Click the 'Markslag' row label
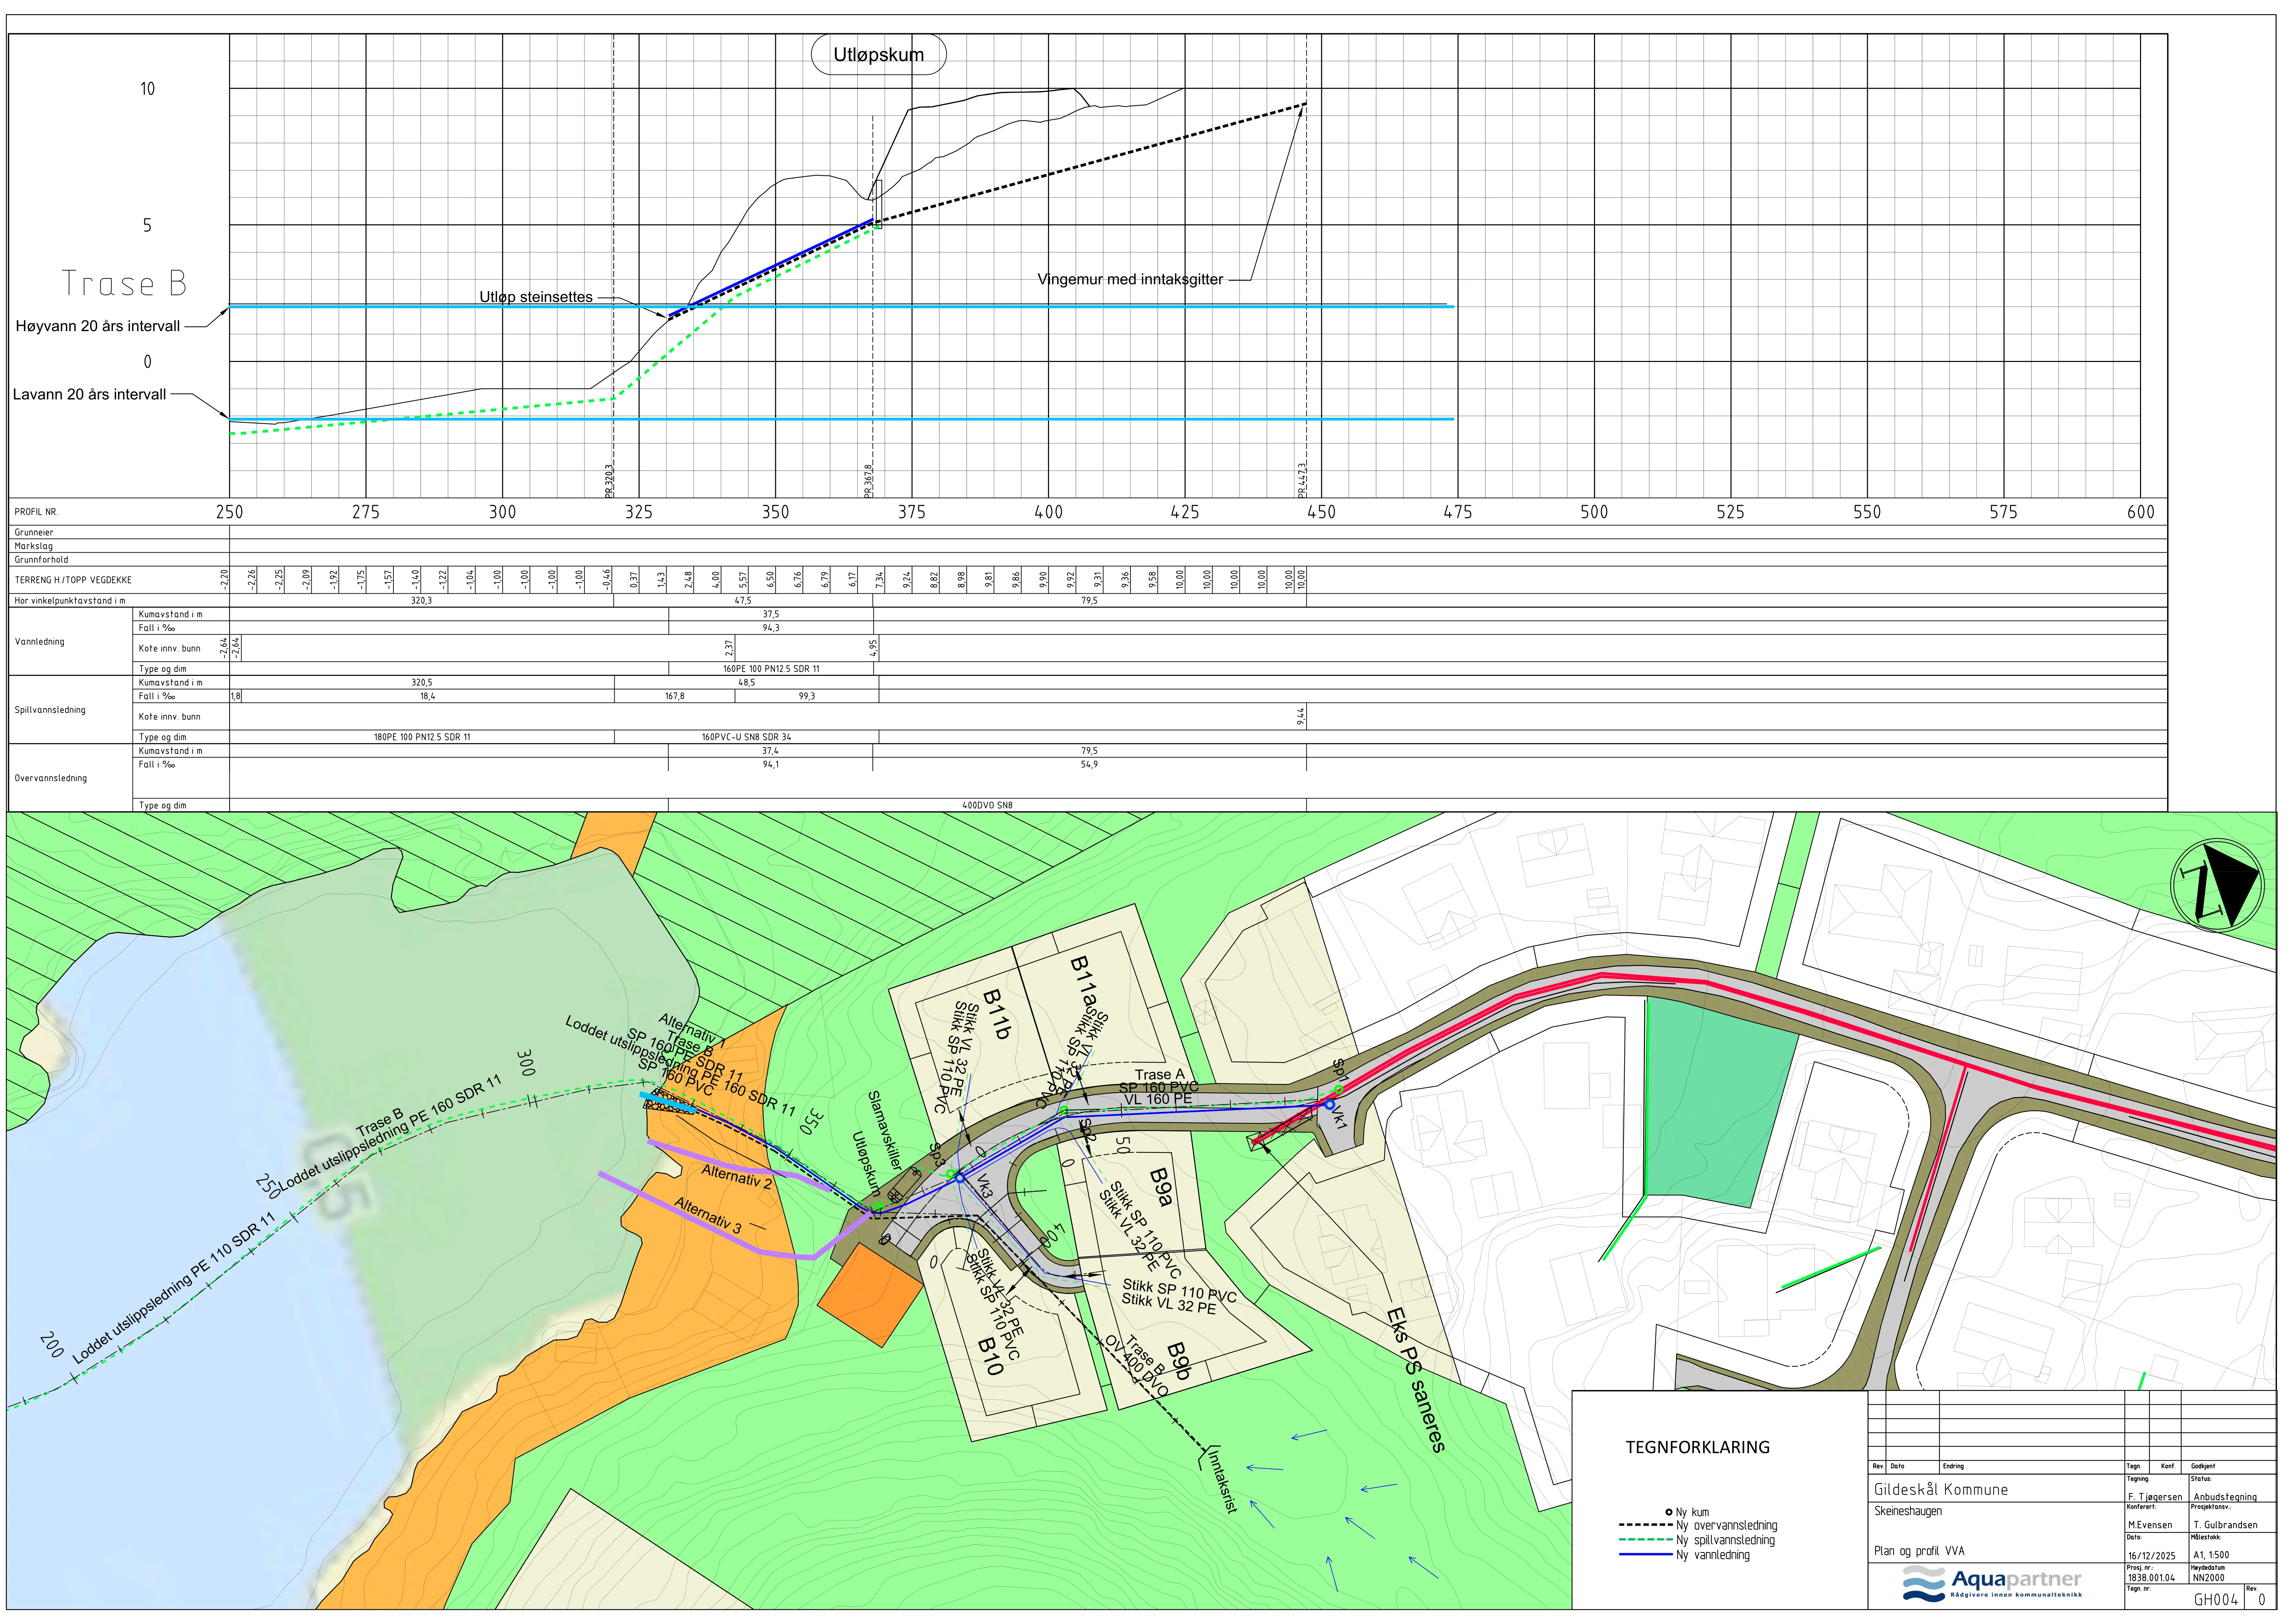2296x1622 pixels. pyautogui.click(x=34, y=546)
